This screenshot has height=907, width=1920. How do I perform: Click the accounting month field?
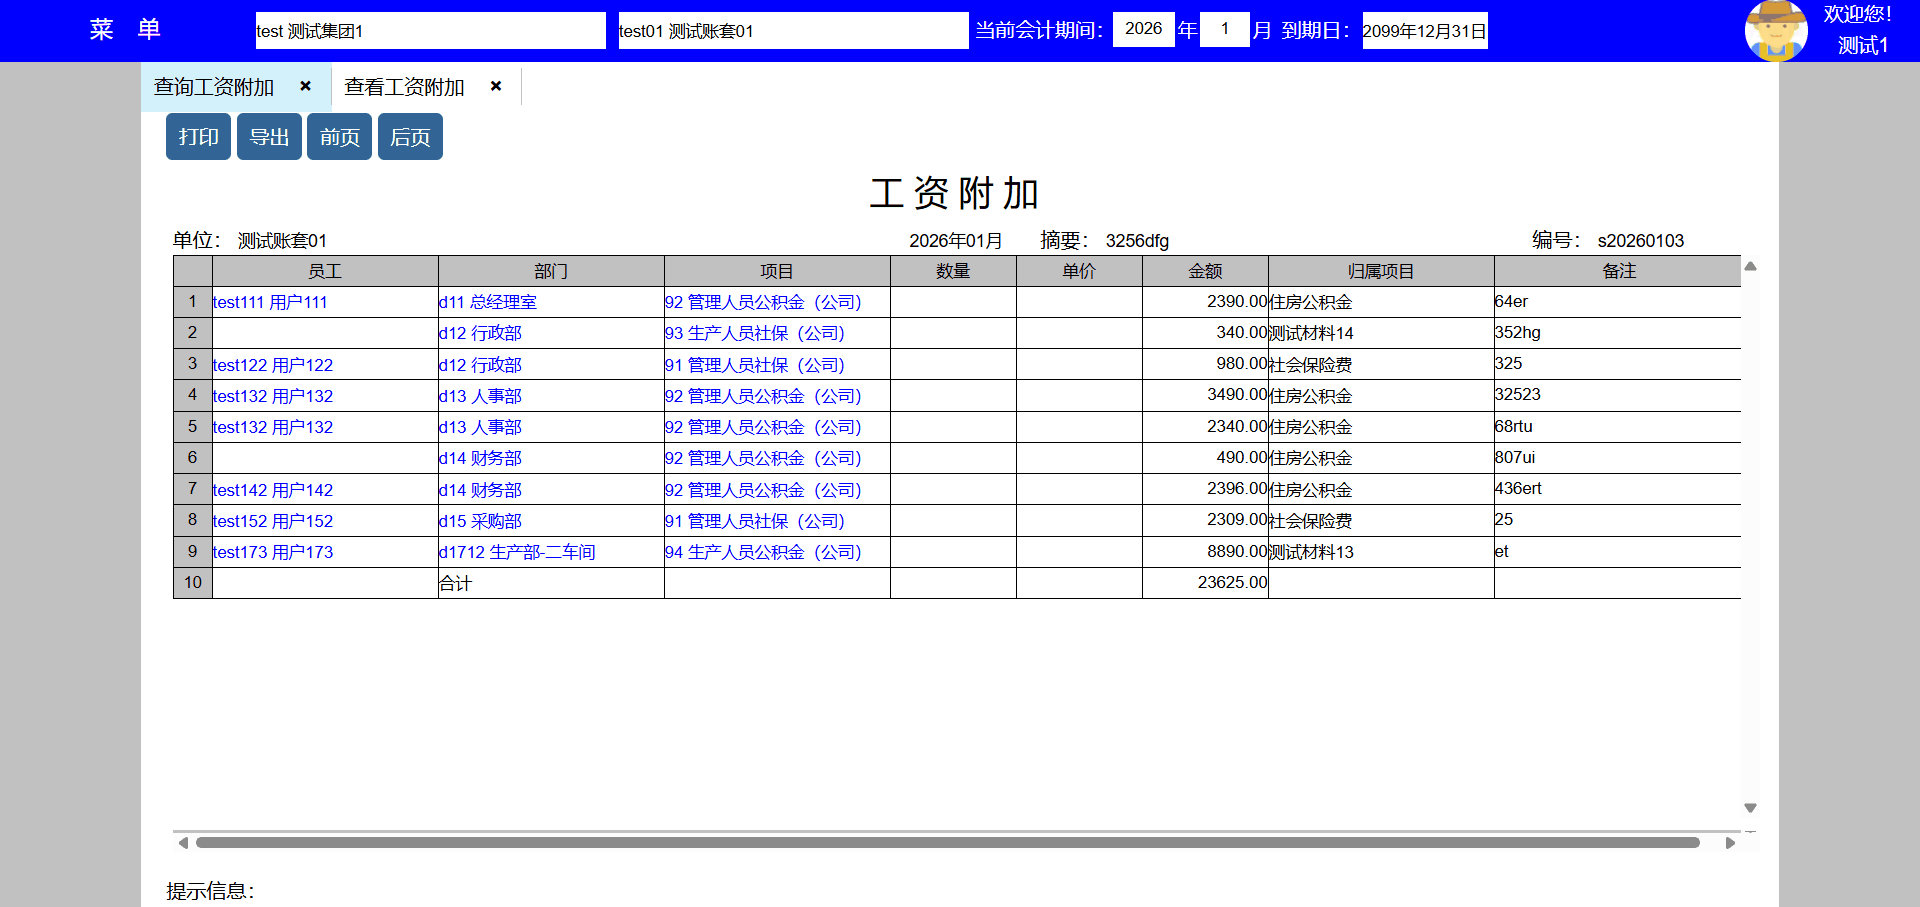[1224, 29]
